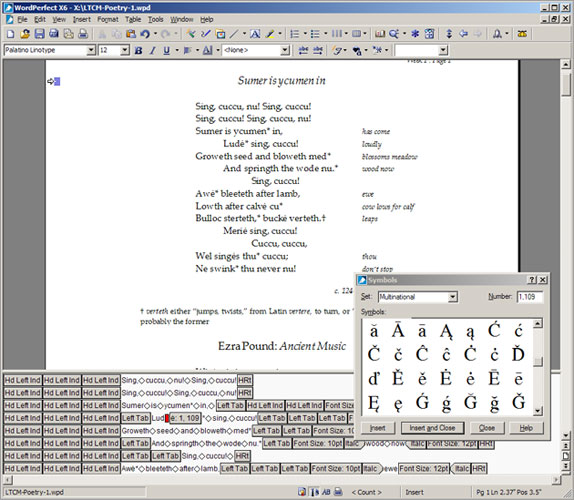Click the Paste clipboard icon

[131, 34]
